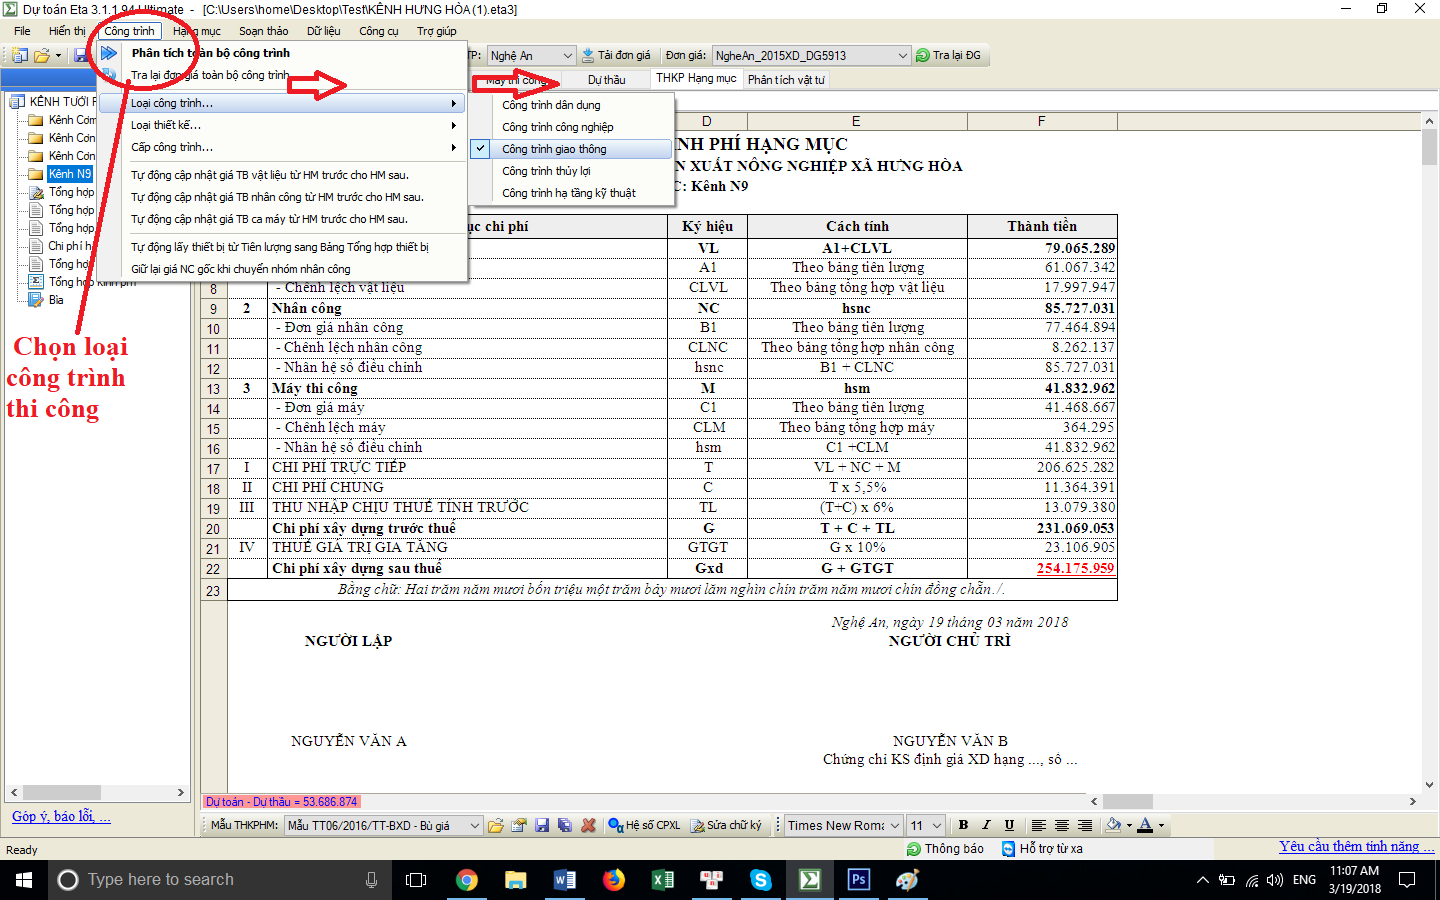Click the font color A swatch
This screenshot has width=1440, height=900.
click(1145, 825)
